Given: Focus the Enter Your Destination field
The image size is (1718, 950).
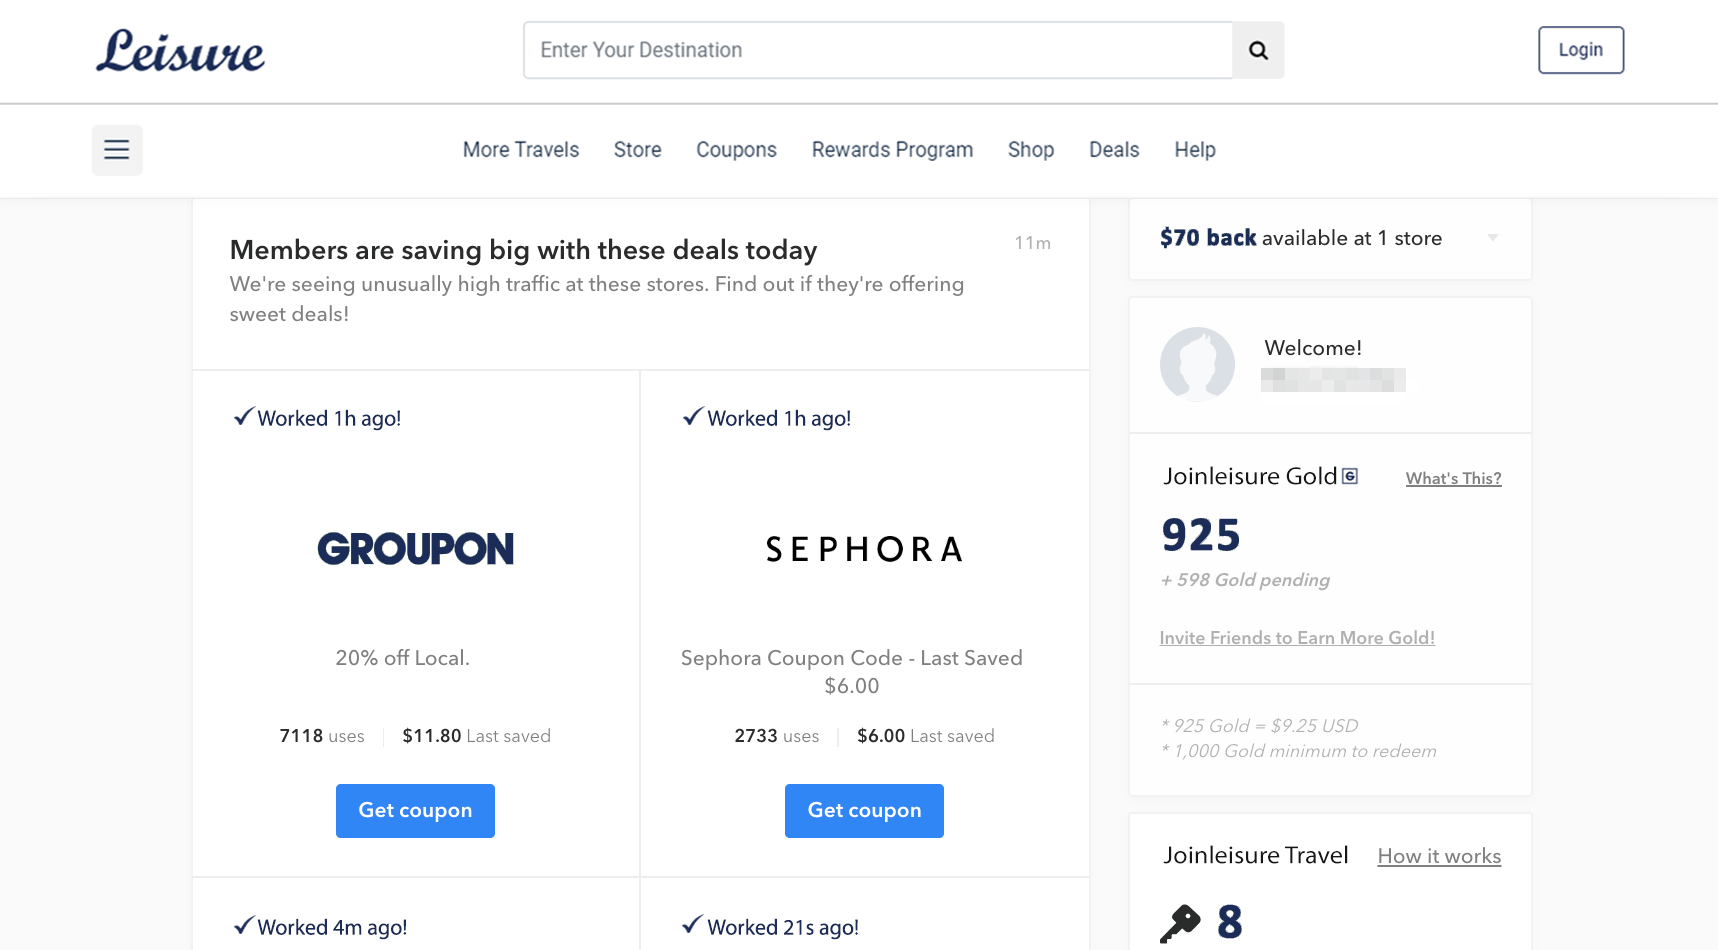Looking at the screenshot, I should tap(878, 50).
